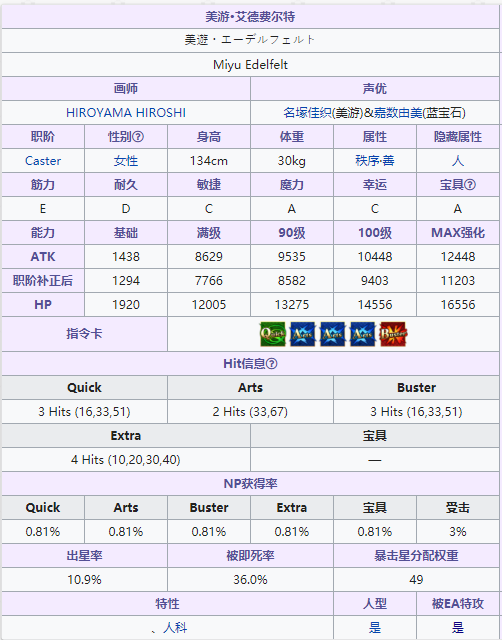Screen dimensions: 502x640
Task: Open the Caster class link
Action: point(43,161)
